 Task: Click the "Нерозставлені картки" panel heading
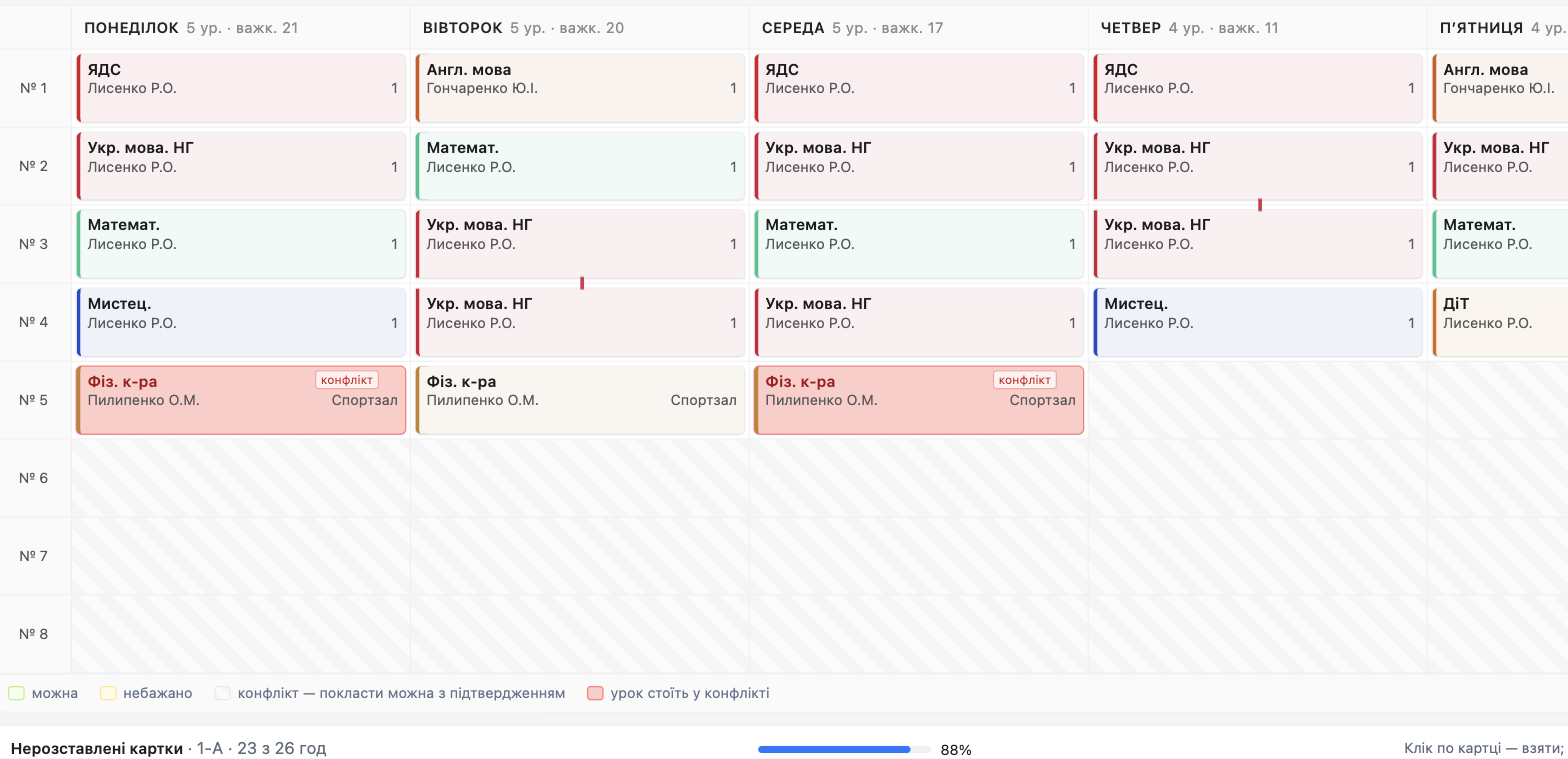point(97,749)
